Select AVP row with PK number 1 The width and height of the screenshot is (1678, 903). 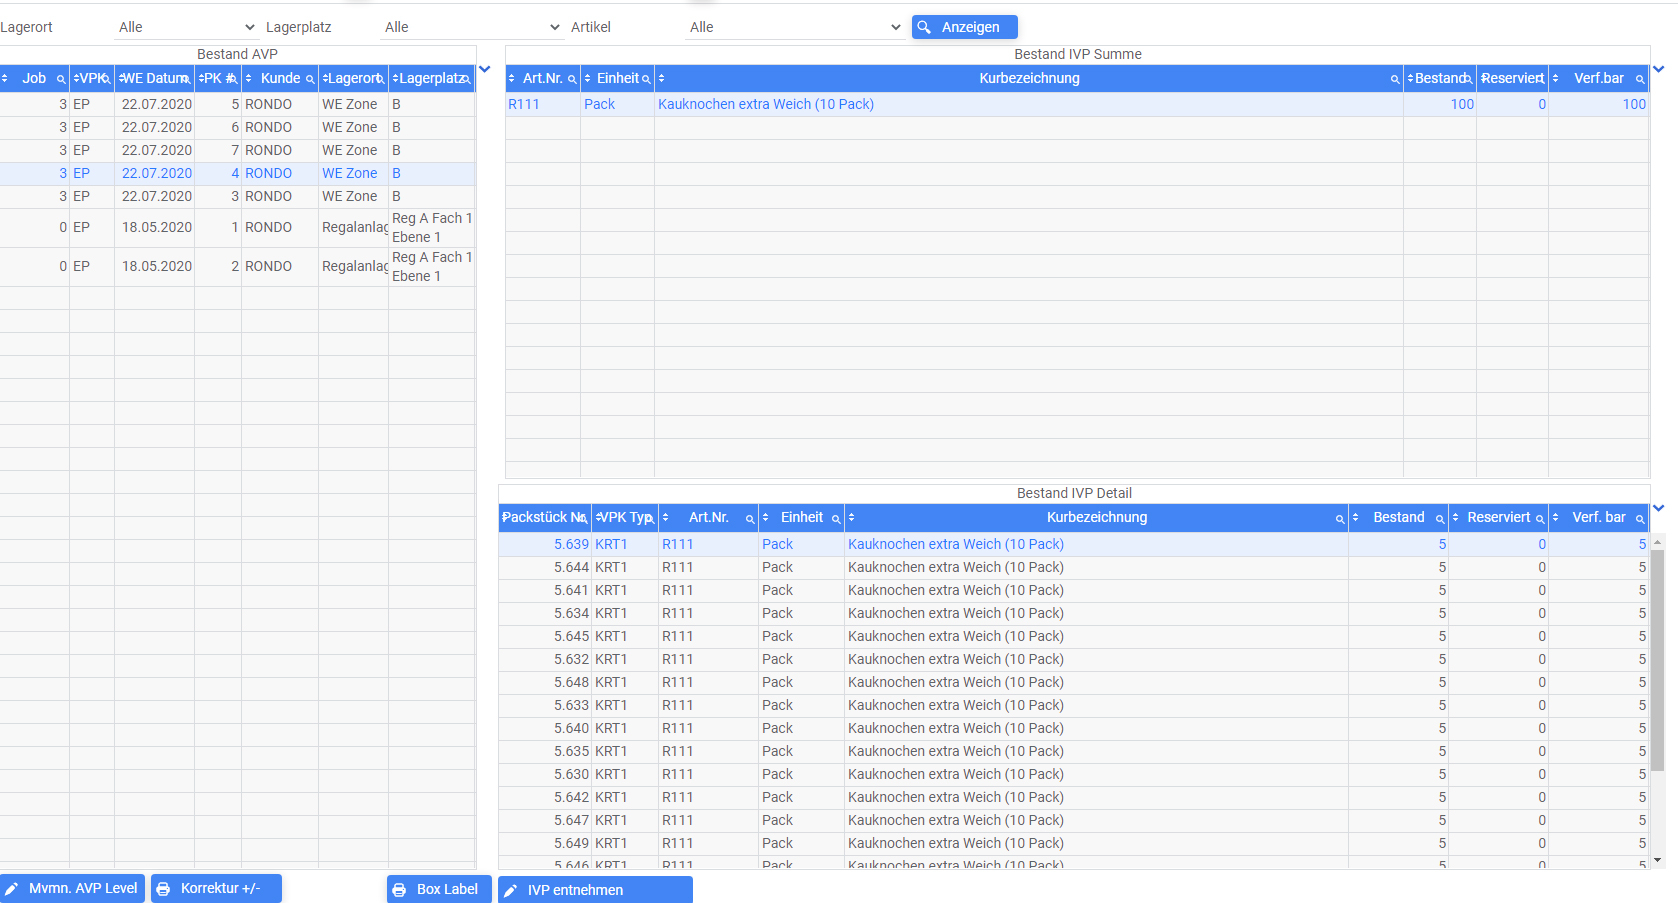[x=237, y=227]
